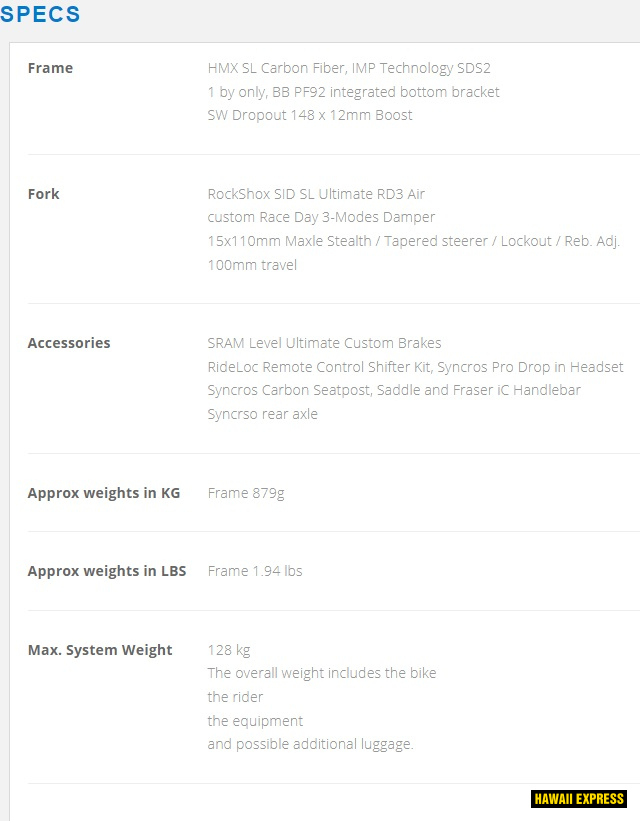Click the 100mm travel text
Viewport: 640px width, 821px height.
(252, 265)
